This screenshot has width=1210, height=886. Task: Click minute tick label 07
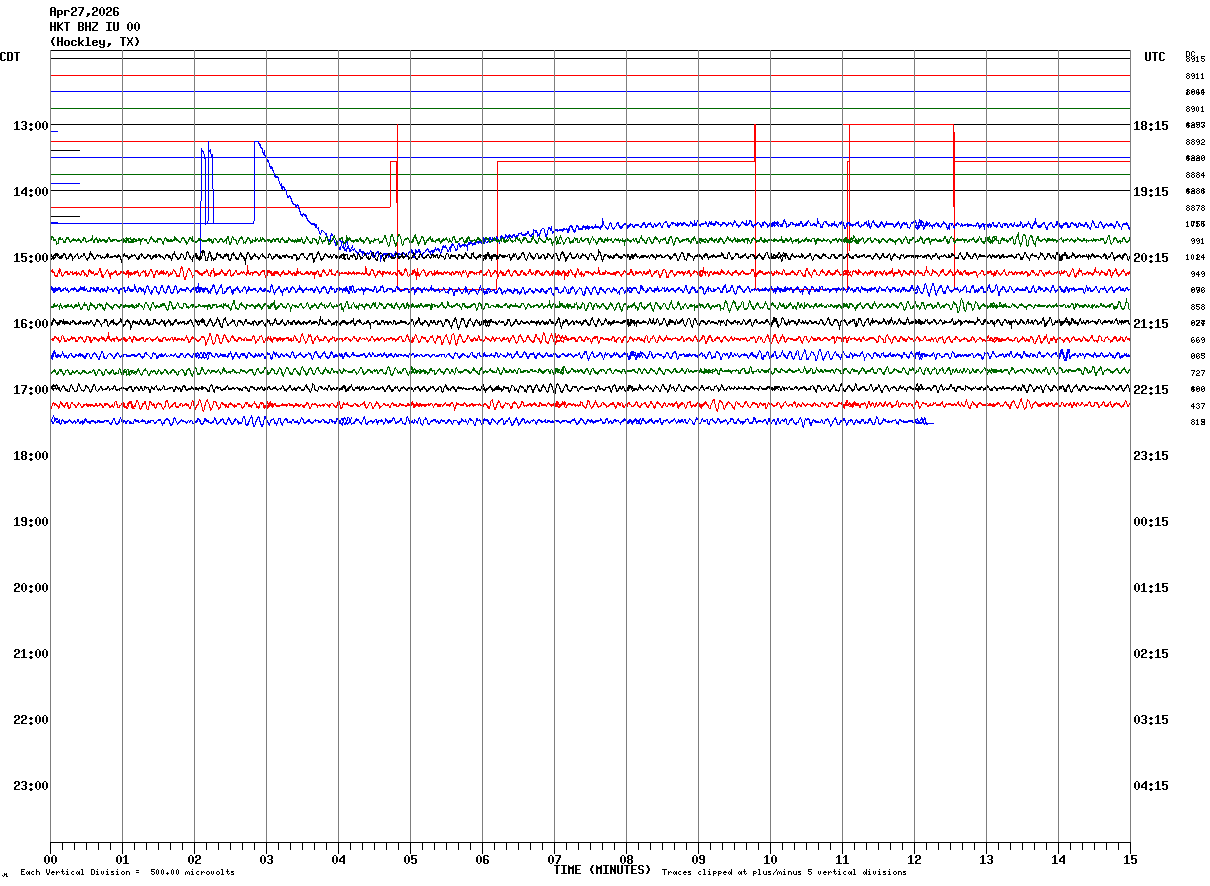pos(554,860)
